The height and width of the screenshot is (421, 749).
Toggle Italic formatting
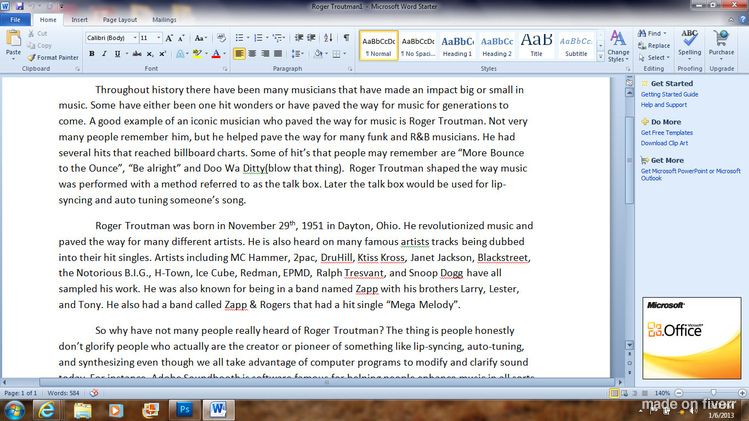pyautogui.click(x=104, y=54)
